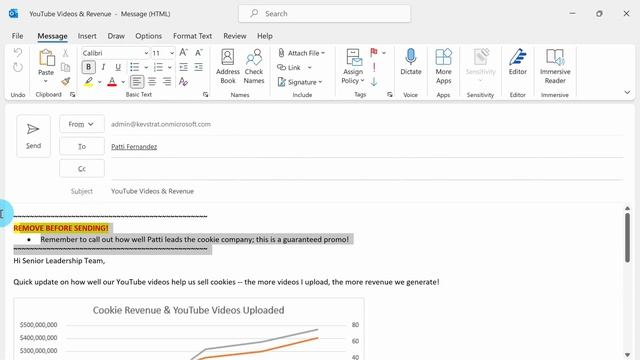Decrease the paragraph indent
Image resolution: width=640 pixels, height=360 pixels.
[x=184, y=67]
